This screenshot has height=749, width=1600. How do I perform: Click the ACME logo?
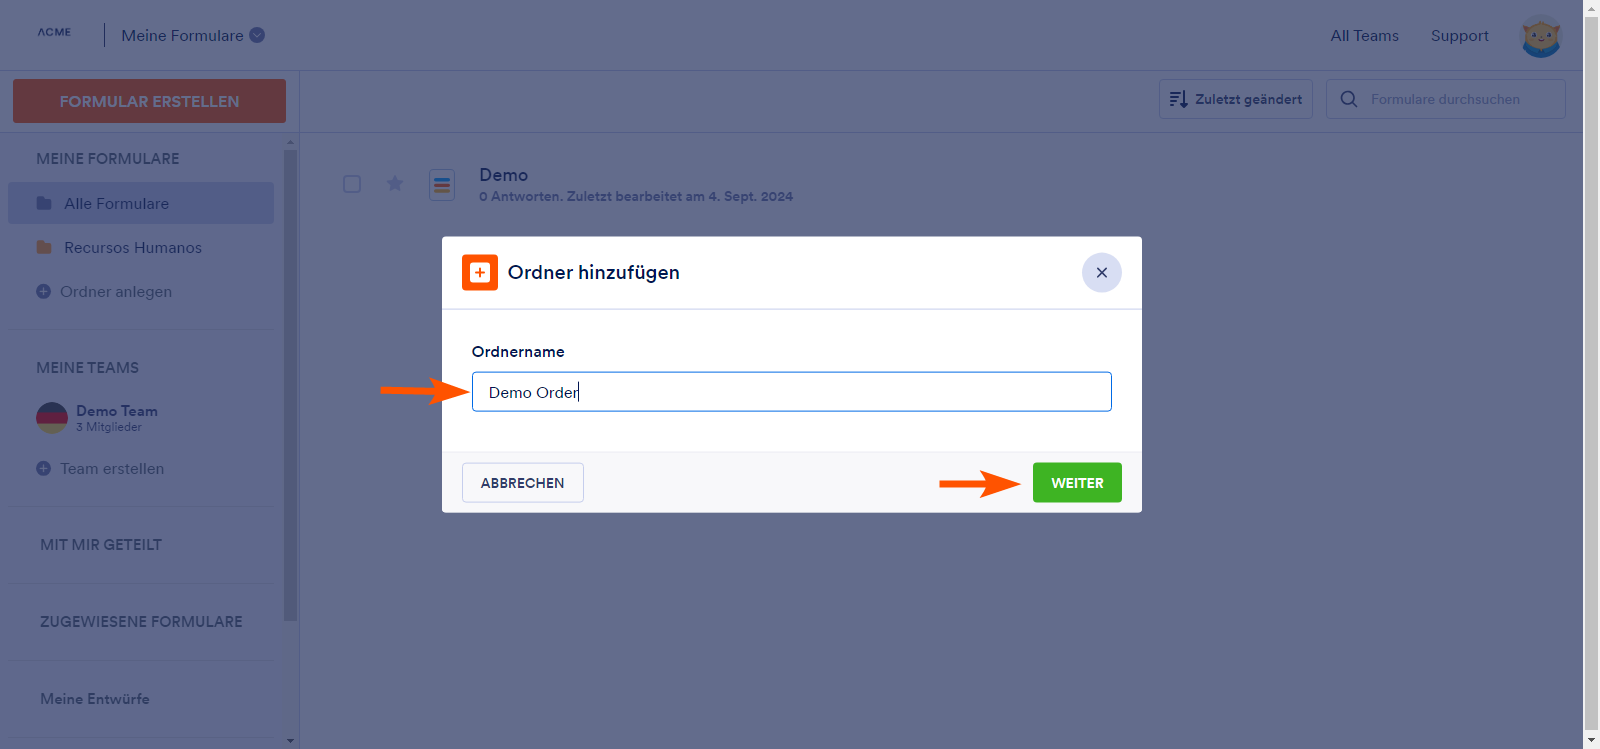(54, 32)
